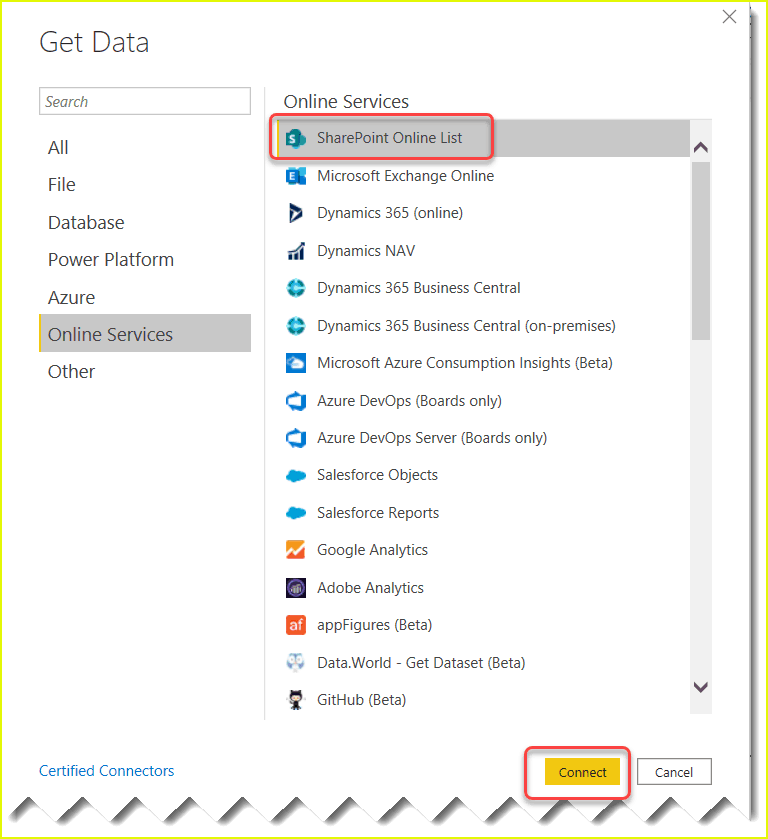Select SharePoint Online List connector
The height and width of the screenshot is (839, 768).
click(483, 138)
